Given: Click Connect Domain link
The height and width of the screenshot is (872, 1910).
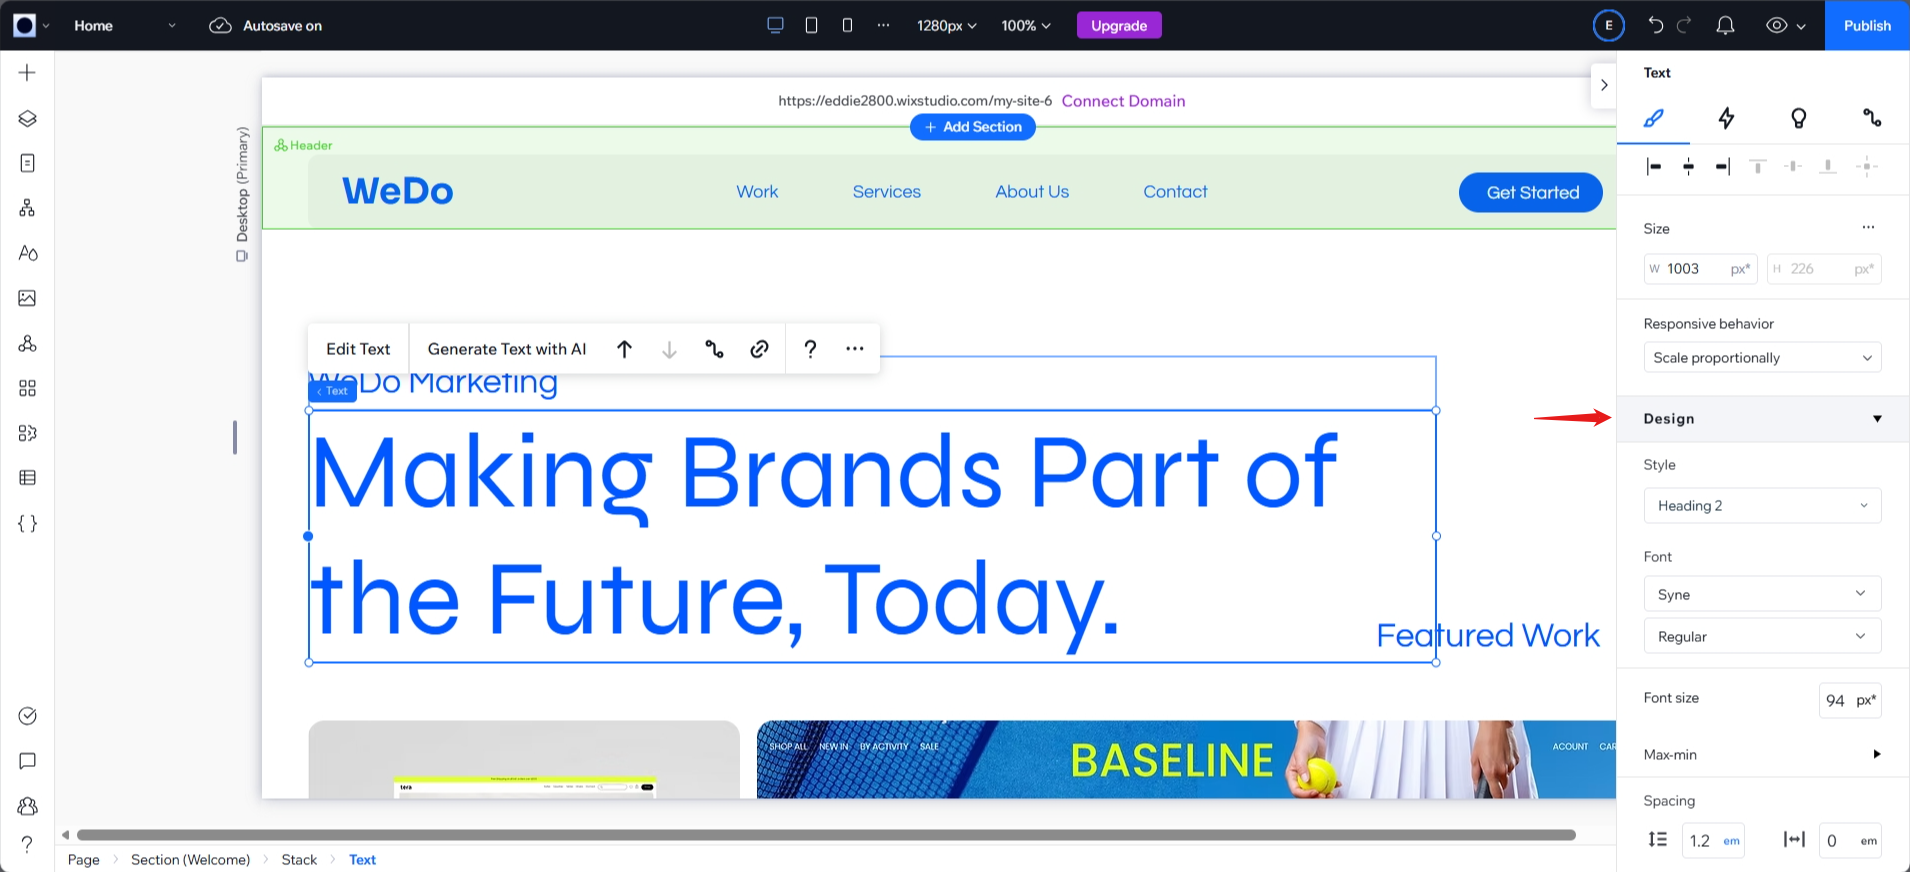Looking at the screenshot, I should 1123,101.
